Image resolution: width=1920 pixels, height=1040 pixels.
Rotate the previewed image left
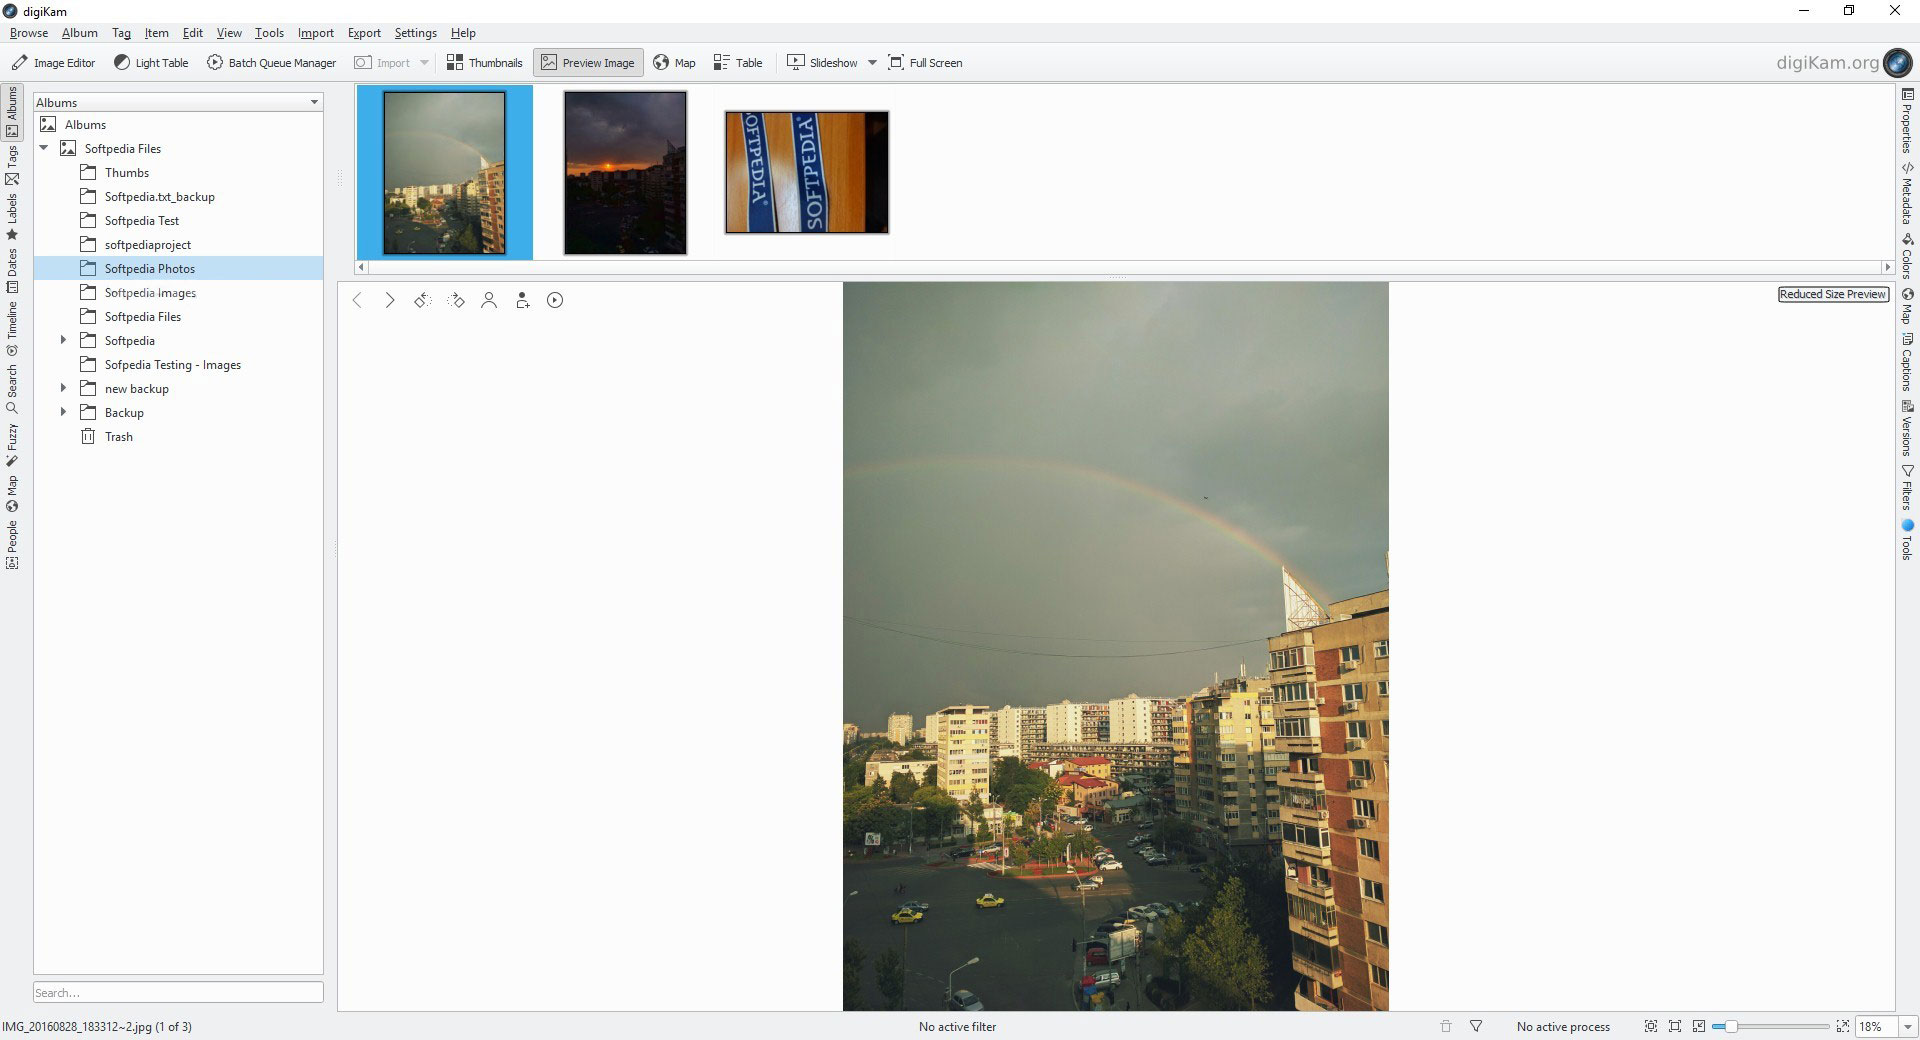422,300
